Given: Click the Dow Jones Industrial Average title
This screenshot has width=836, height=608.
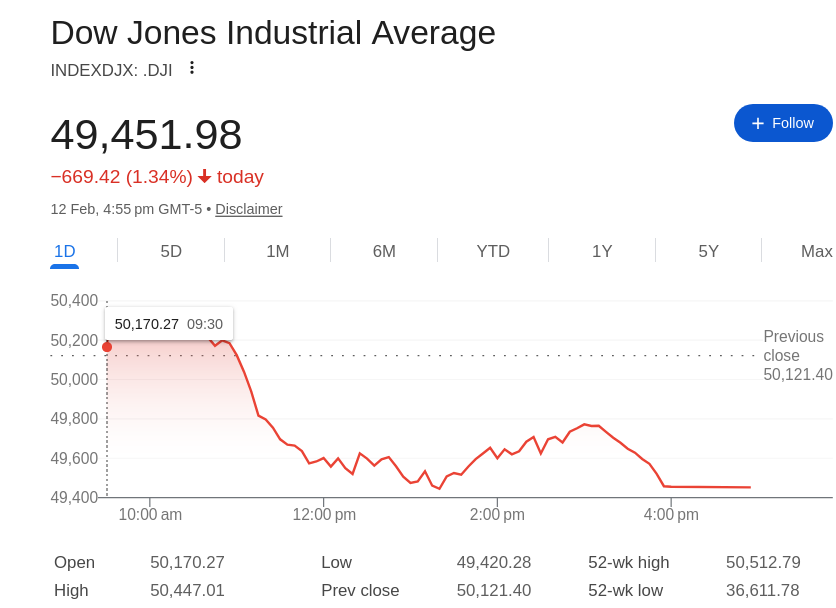Looking at the screenshot, I should tap(273, 33).
